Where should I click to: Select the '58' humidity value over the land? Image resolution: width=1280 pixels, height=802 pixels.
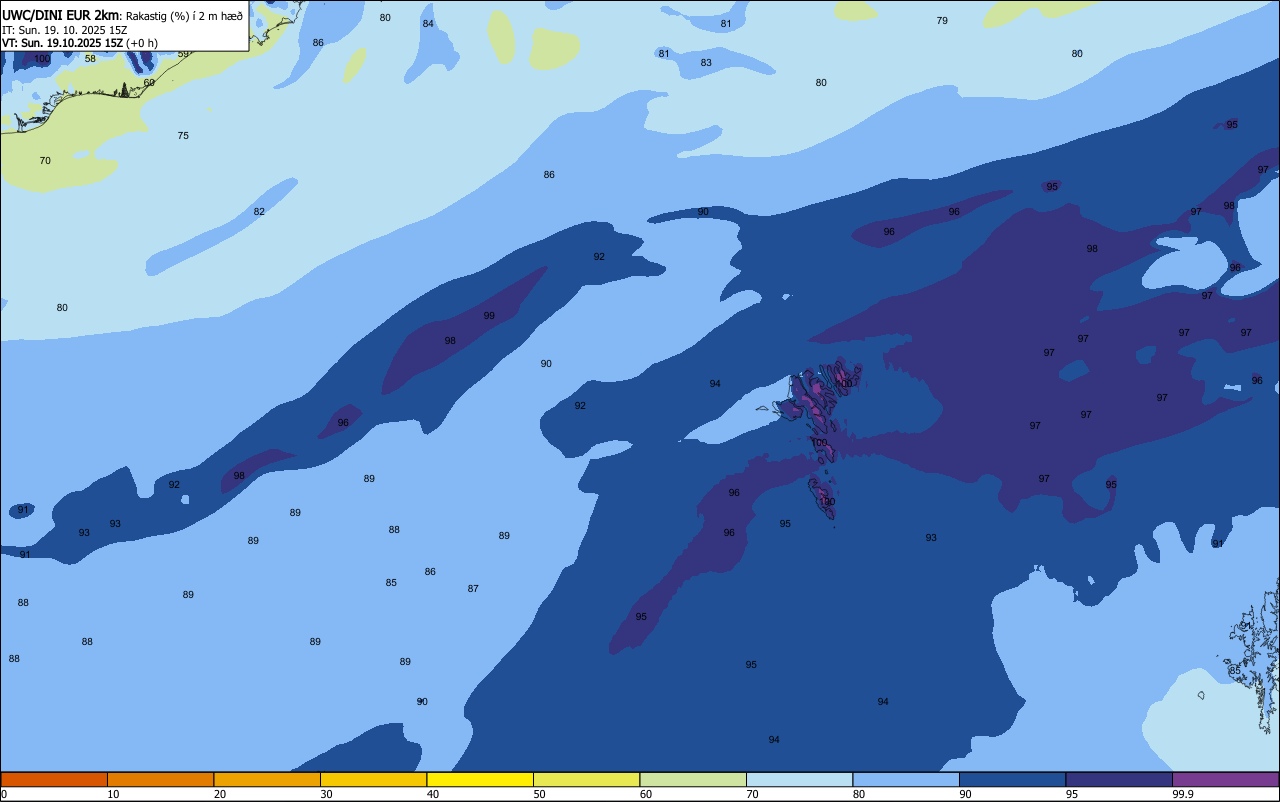pos(90,59)
